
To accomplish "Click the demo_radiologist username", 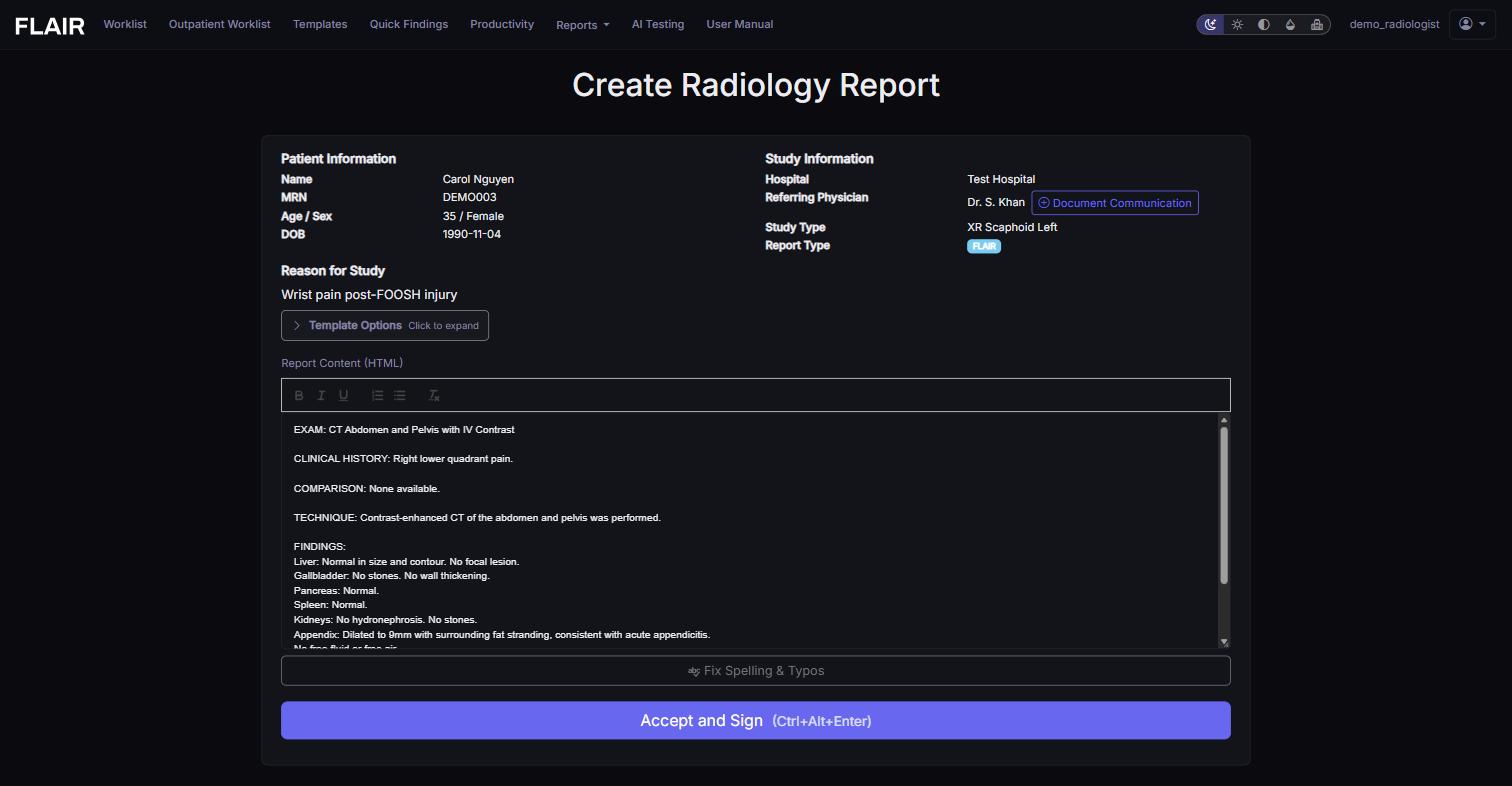I will (1394, 24).
